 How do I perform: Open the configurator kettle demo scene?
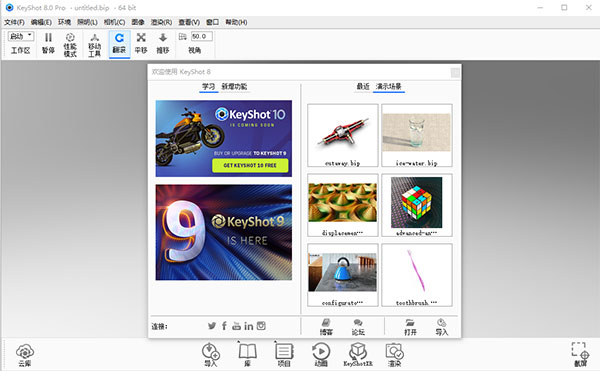click(343, 275)
